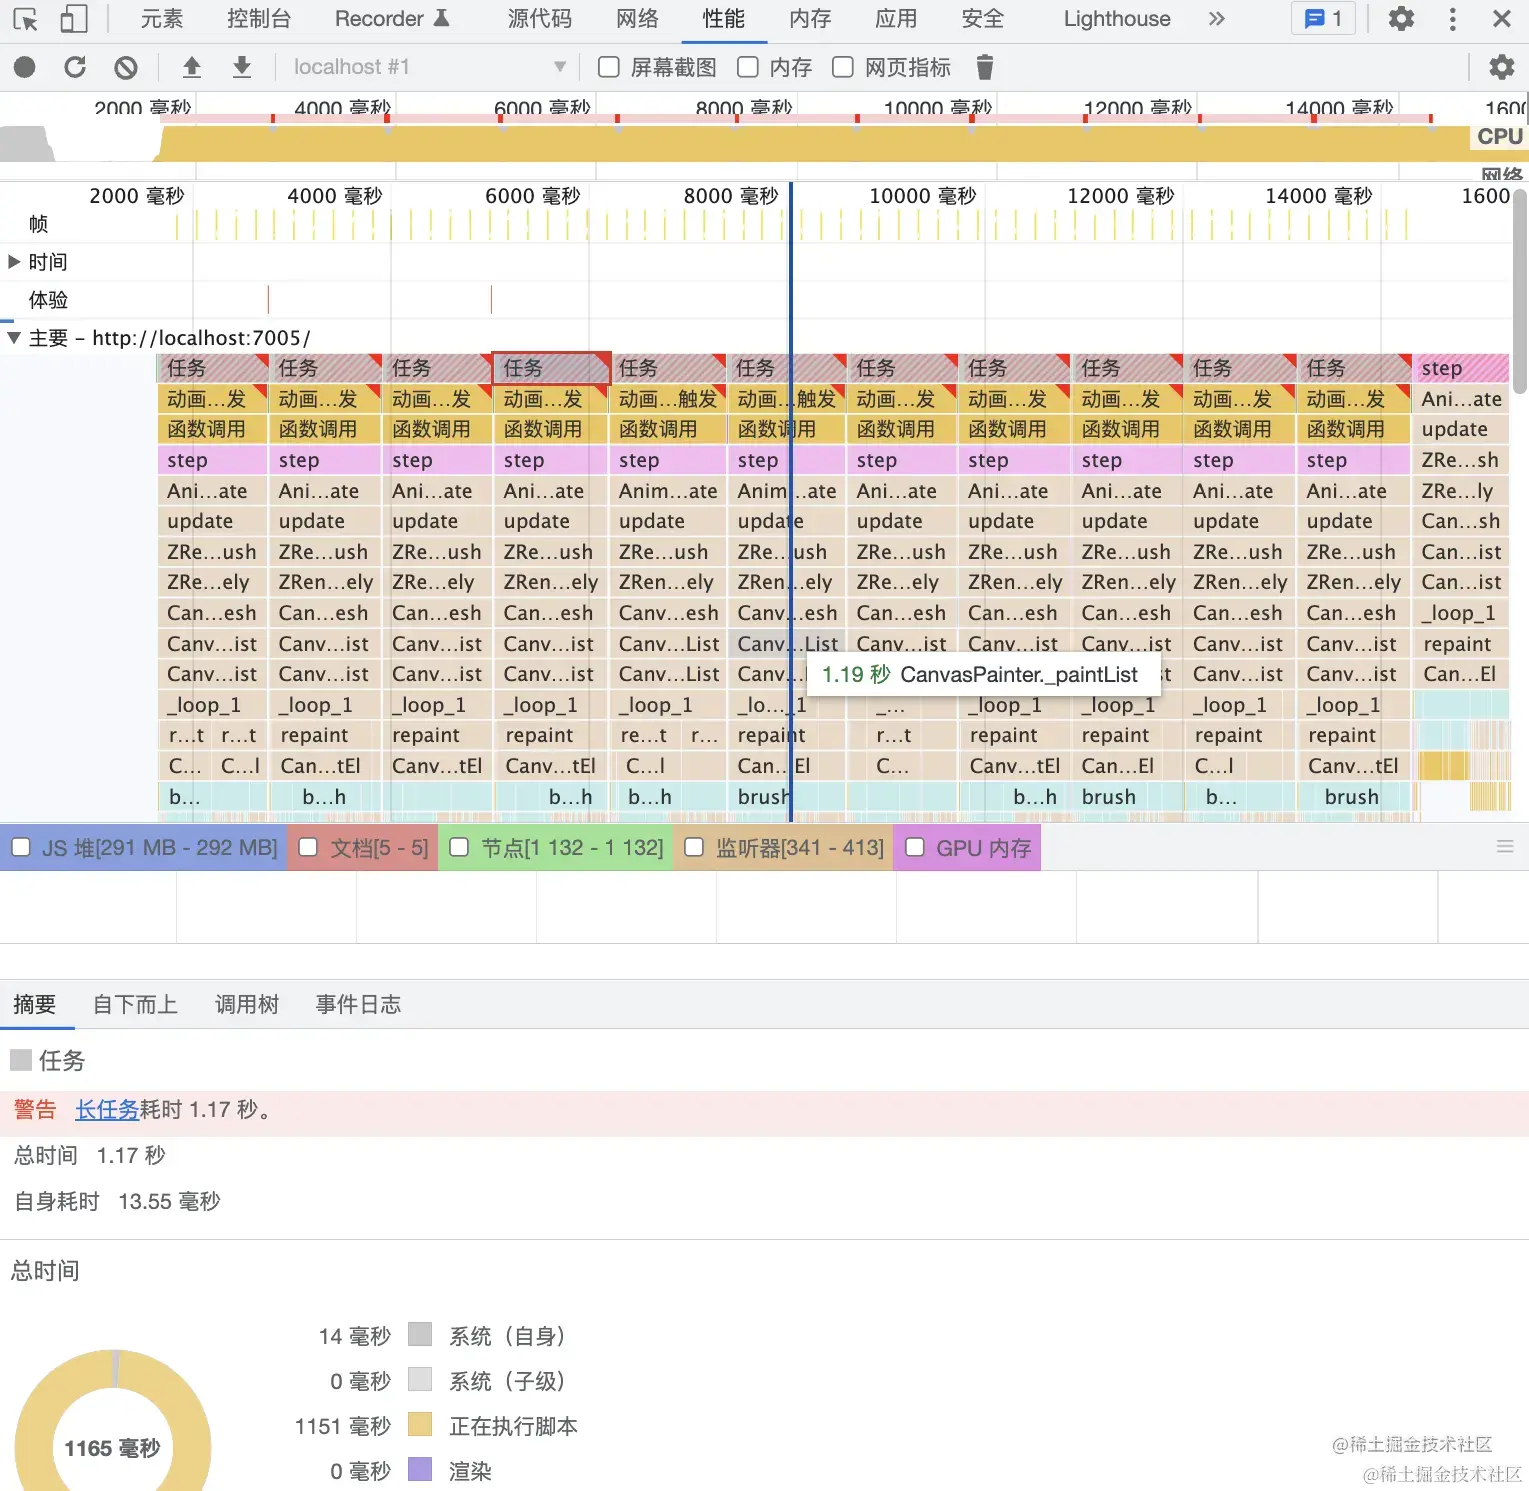Open the 事件日志 tab
Image resolution: width=1529 pixels, height=1491 pixels.
point(358,1004)
